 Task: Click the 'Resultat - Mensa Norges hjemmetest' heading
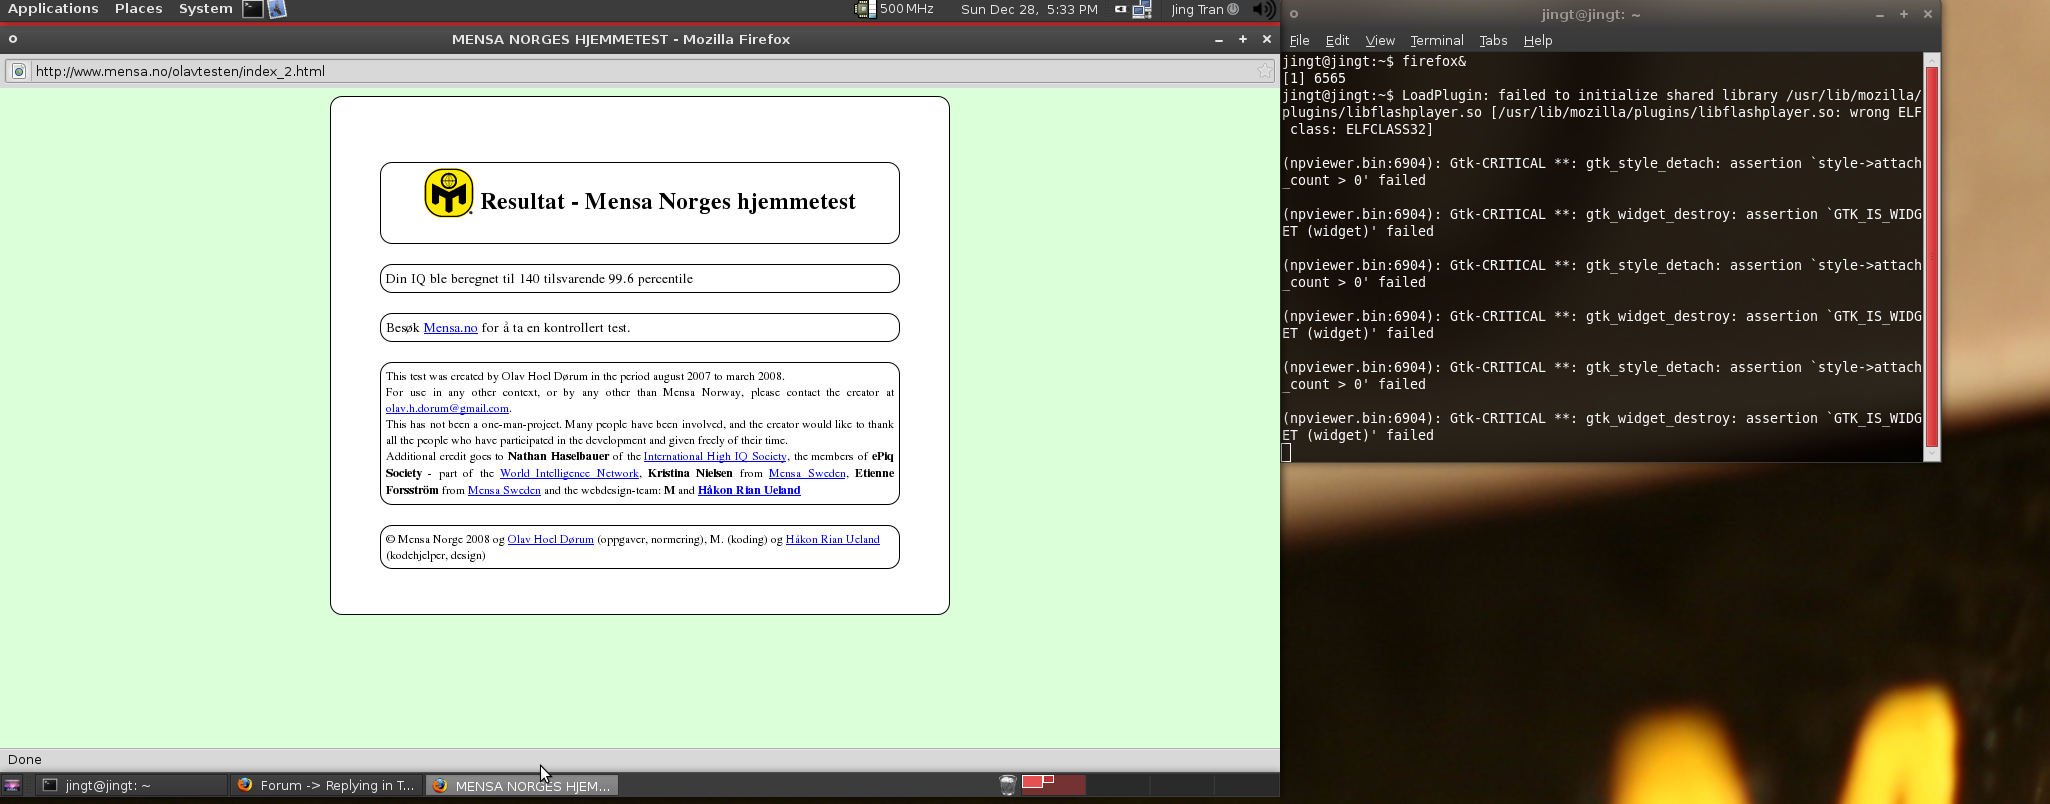668,201
